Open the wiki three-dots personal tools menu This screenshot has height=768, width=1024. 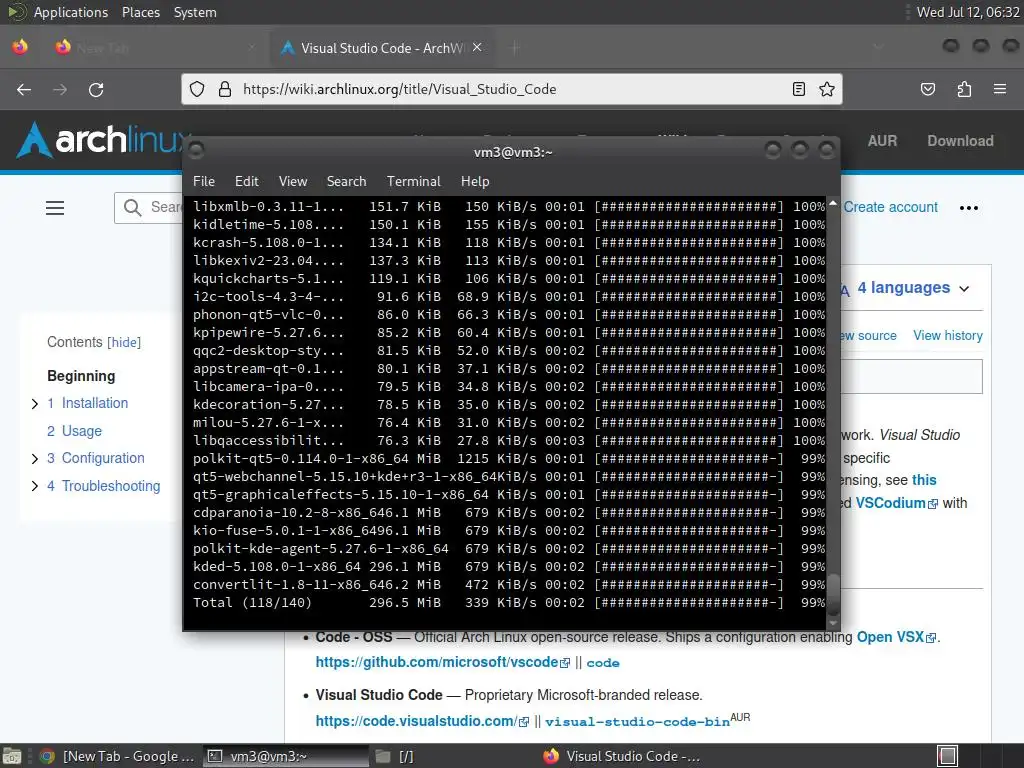click(968, 208)
